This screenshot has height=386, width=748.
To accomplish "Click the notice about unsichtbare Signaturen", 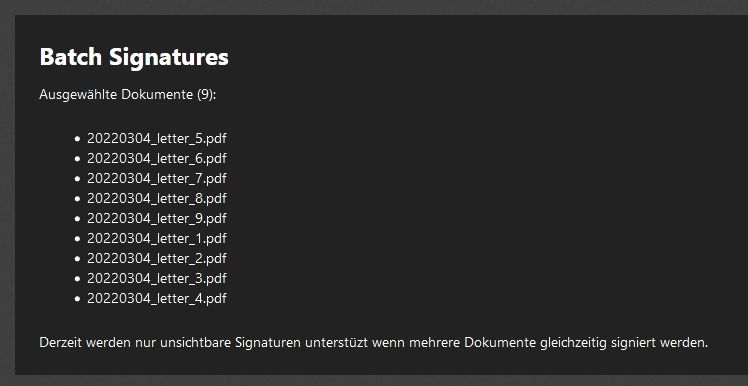I will 374,343.
